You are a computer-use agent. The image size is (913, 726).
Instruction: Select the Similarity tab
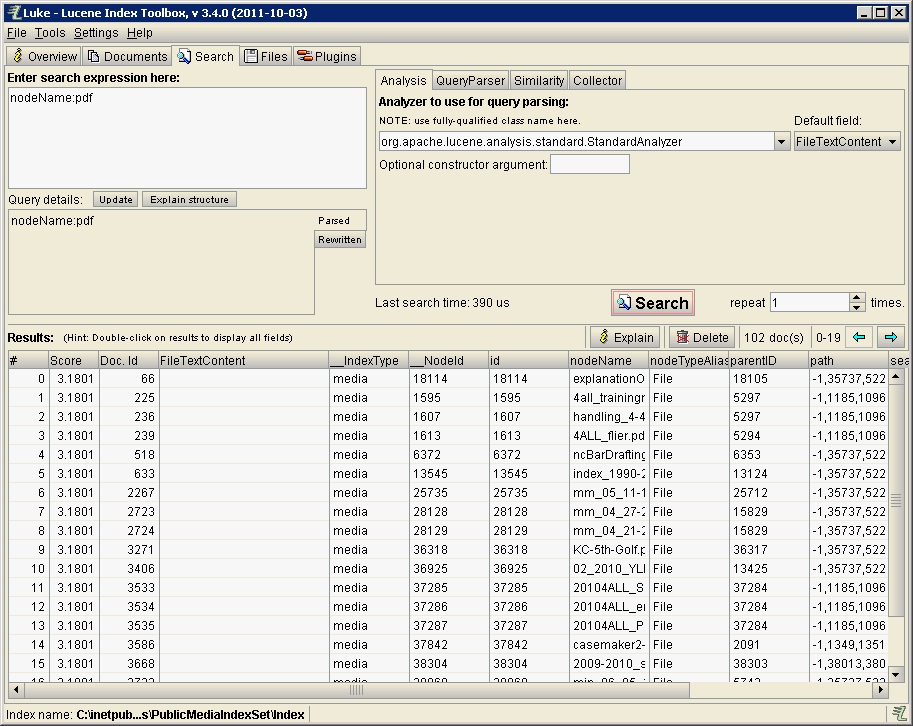(539, 80)
